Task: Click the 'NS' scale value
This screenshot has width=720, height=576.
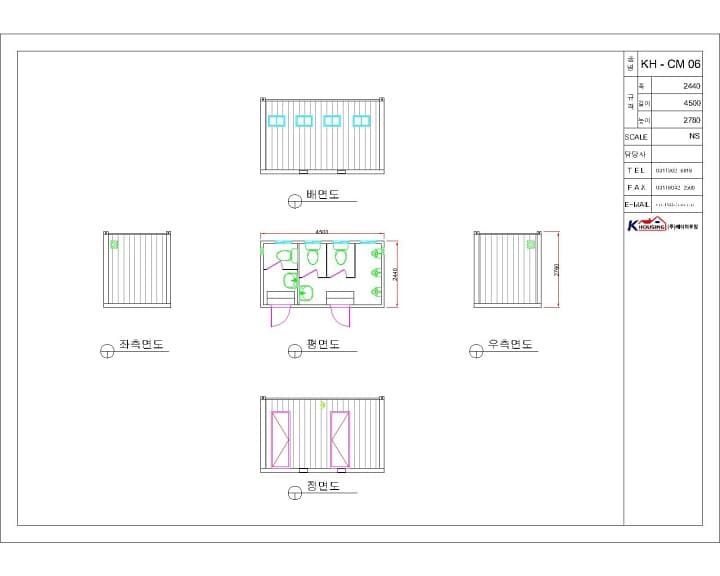Action: (694, 136)
